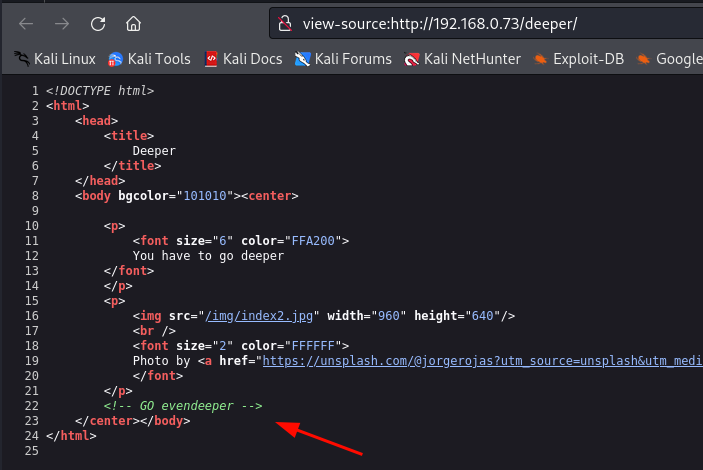703x470 pixels.
Task: Click the browser back arrow
Action: [x=26, y=24]
